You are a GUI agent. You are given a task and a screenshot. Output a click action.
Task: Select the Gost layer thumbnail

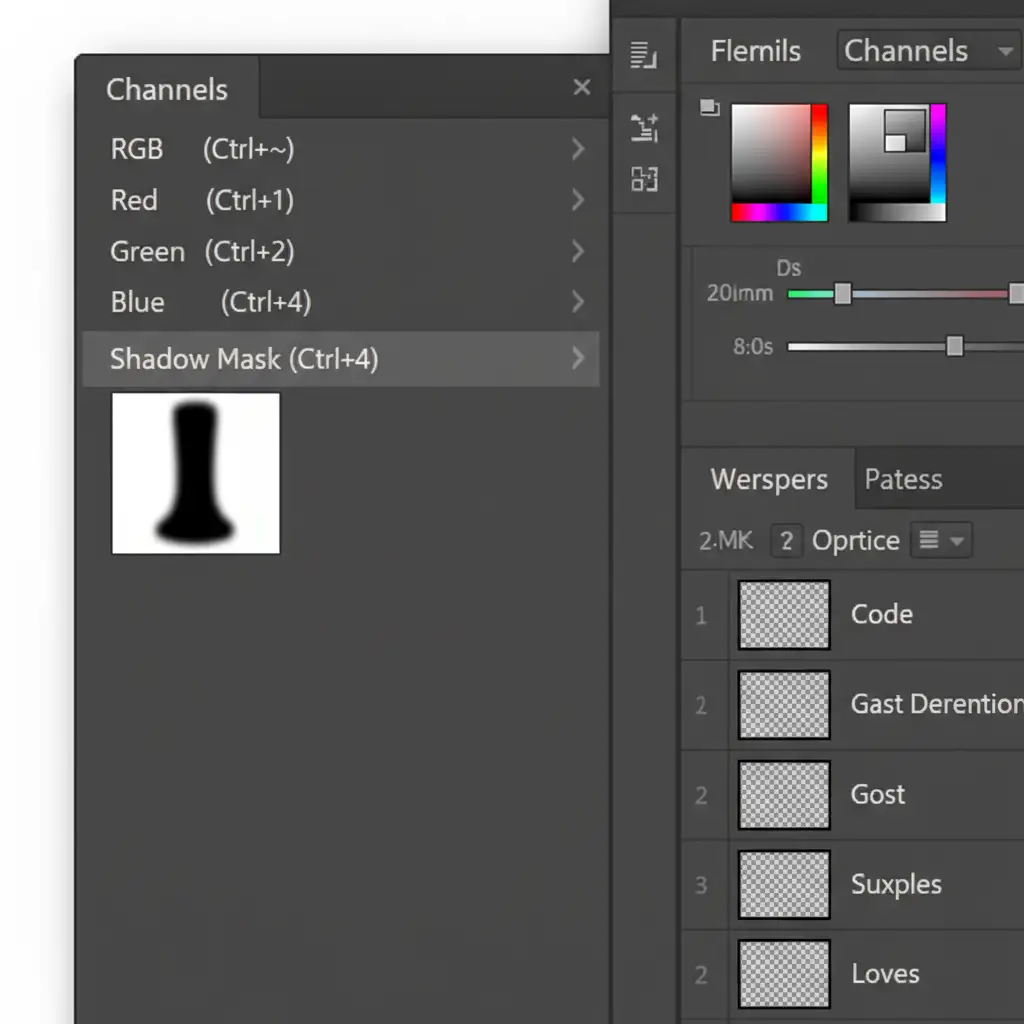(784, 795)
